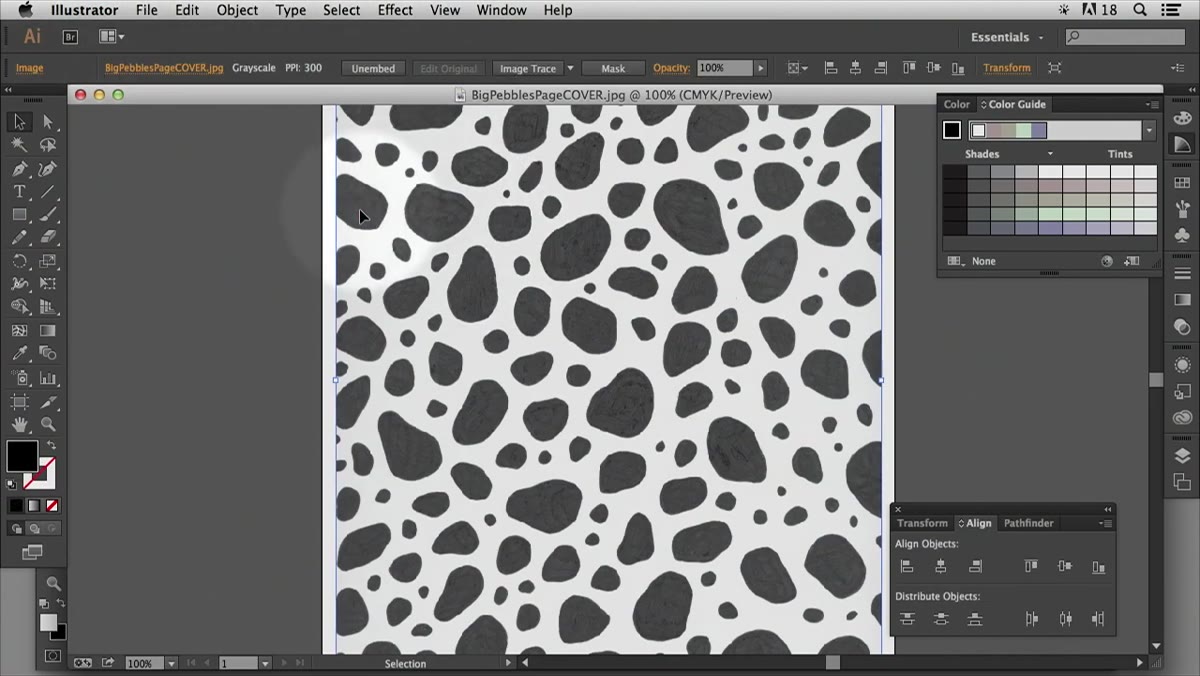Select the Selection tool (black arrow)
1200x676 pixels.
click(19, 122)
